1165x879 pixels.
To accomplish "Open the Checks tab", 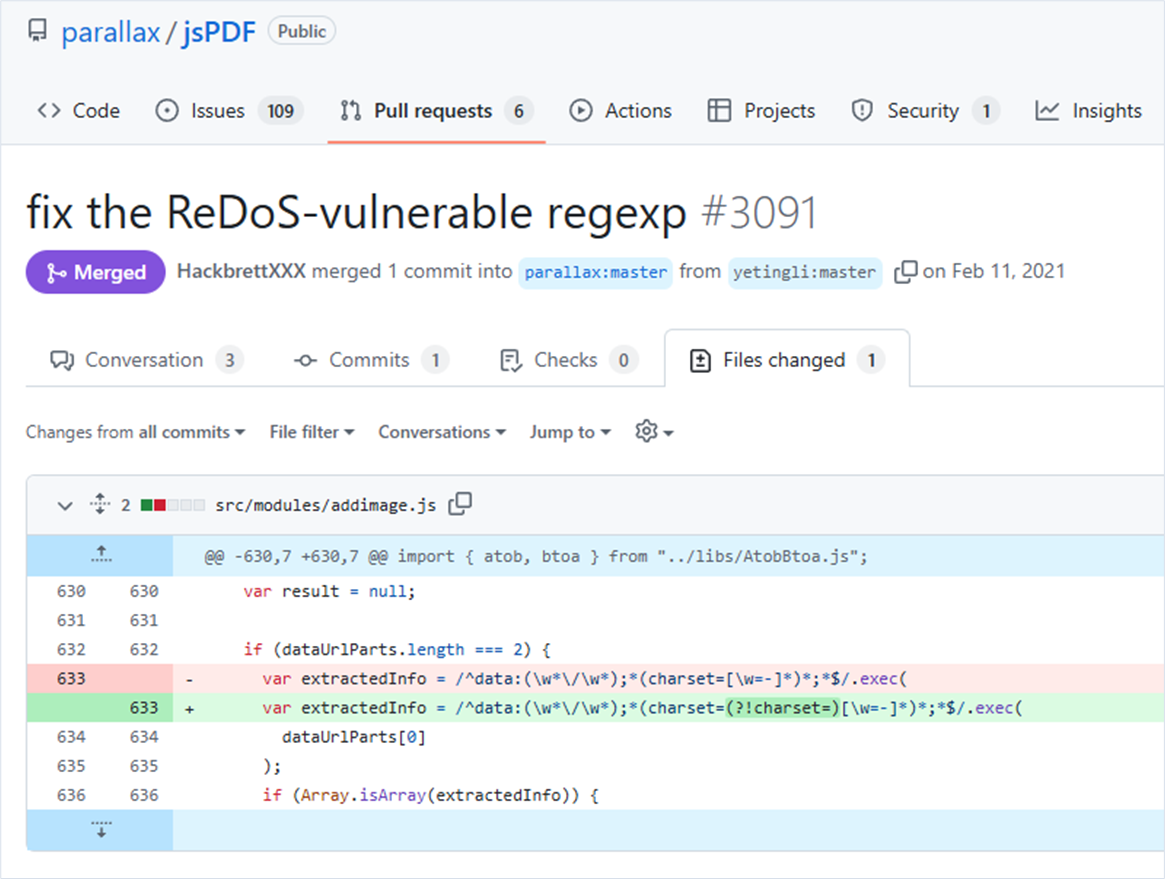I will pyautogui.click(x=567, y=360).
